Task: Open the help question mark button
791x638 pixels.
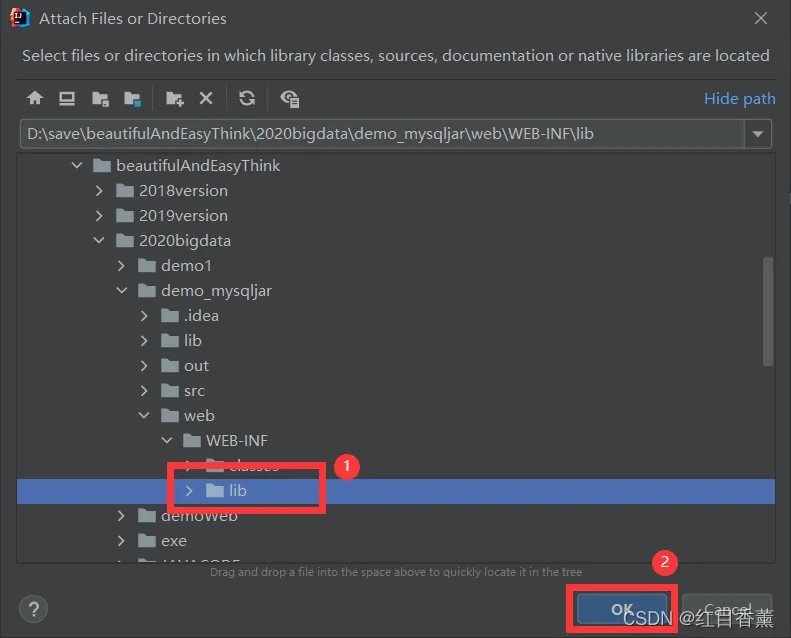Action: coord(33,609)
